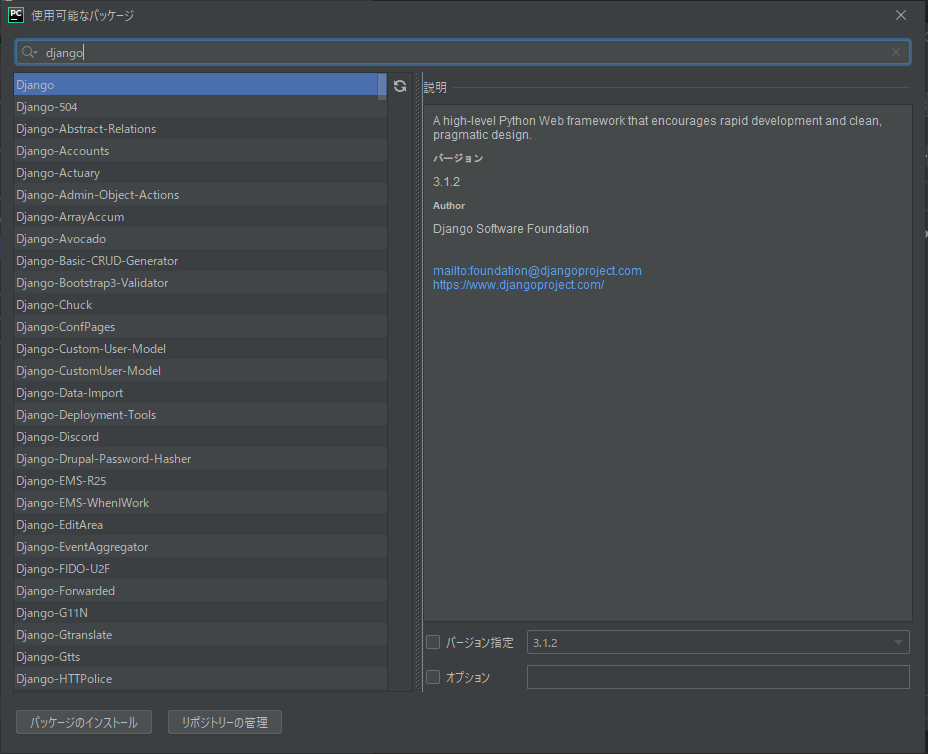Click the version number 3.1.2 text
The height and width of the screenshot is (754, 928).
click(446, 182)
